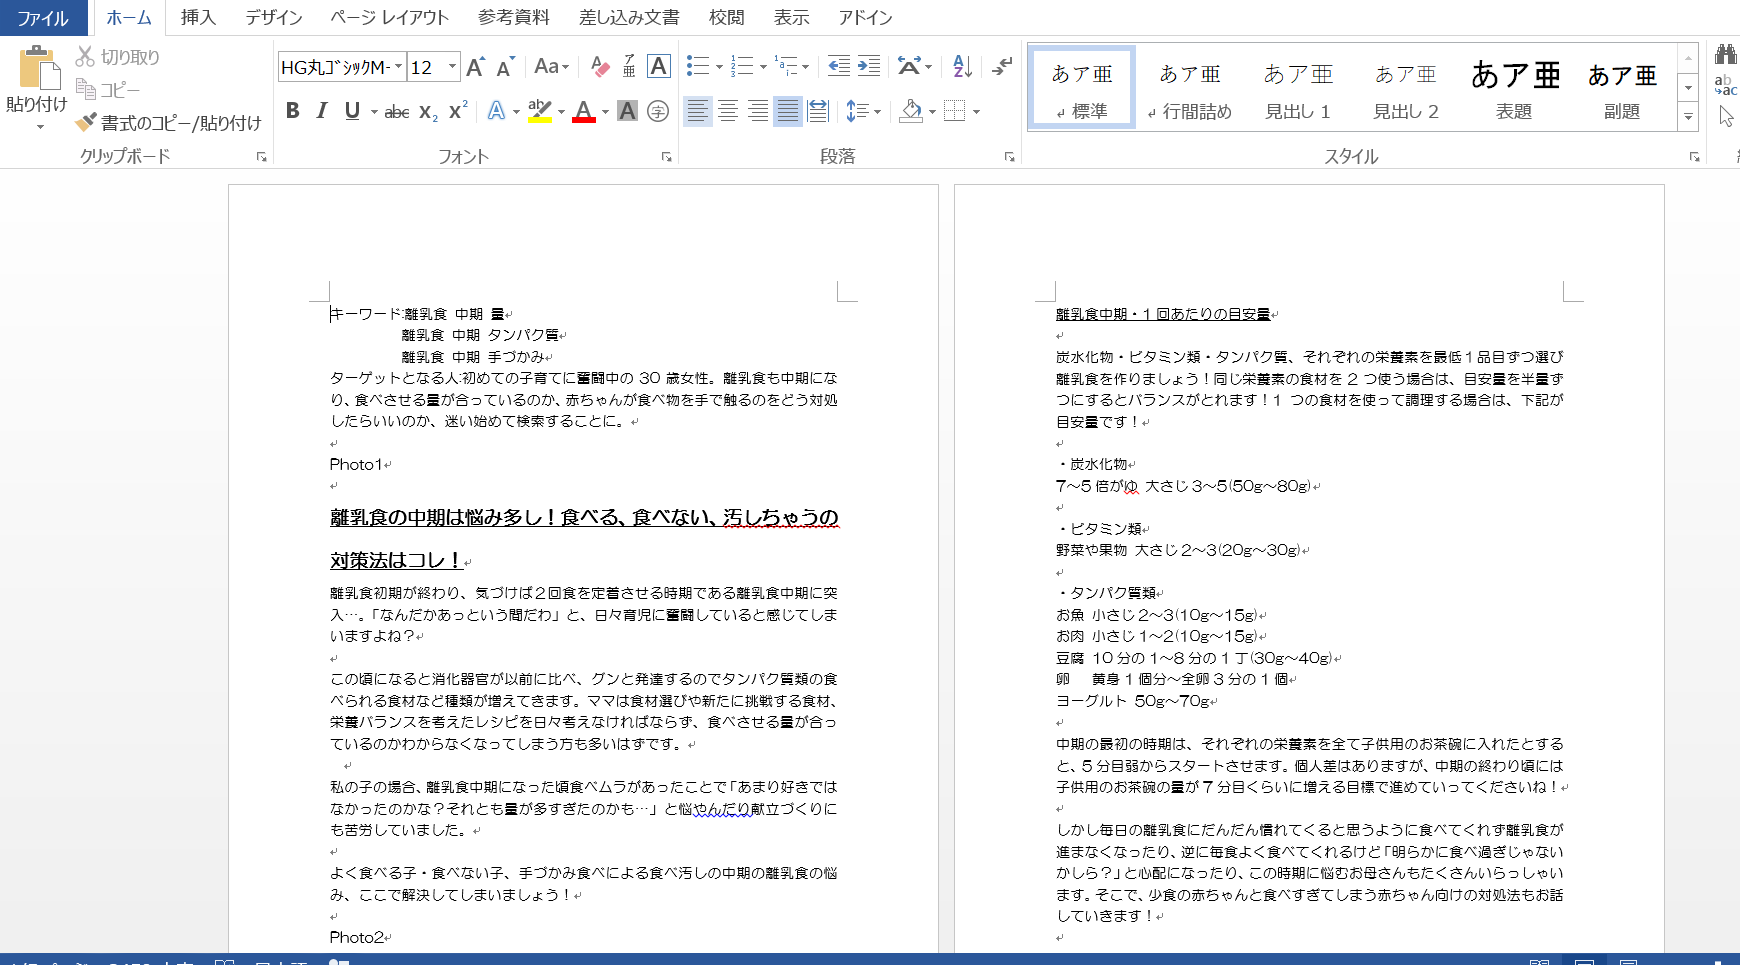Image resolution: width=1740 pixels, height=965 pixels.
Task: Click the Sort icon in paragraph group
Action: (x=962, y=67)
